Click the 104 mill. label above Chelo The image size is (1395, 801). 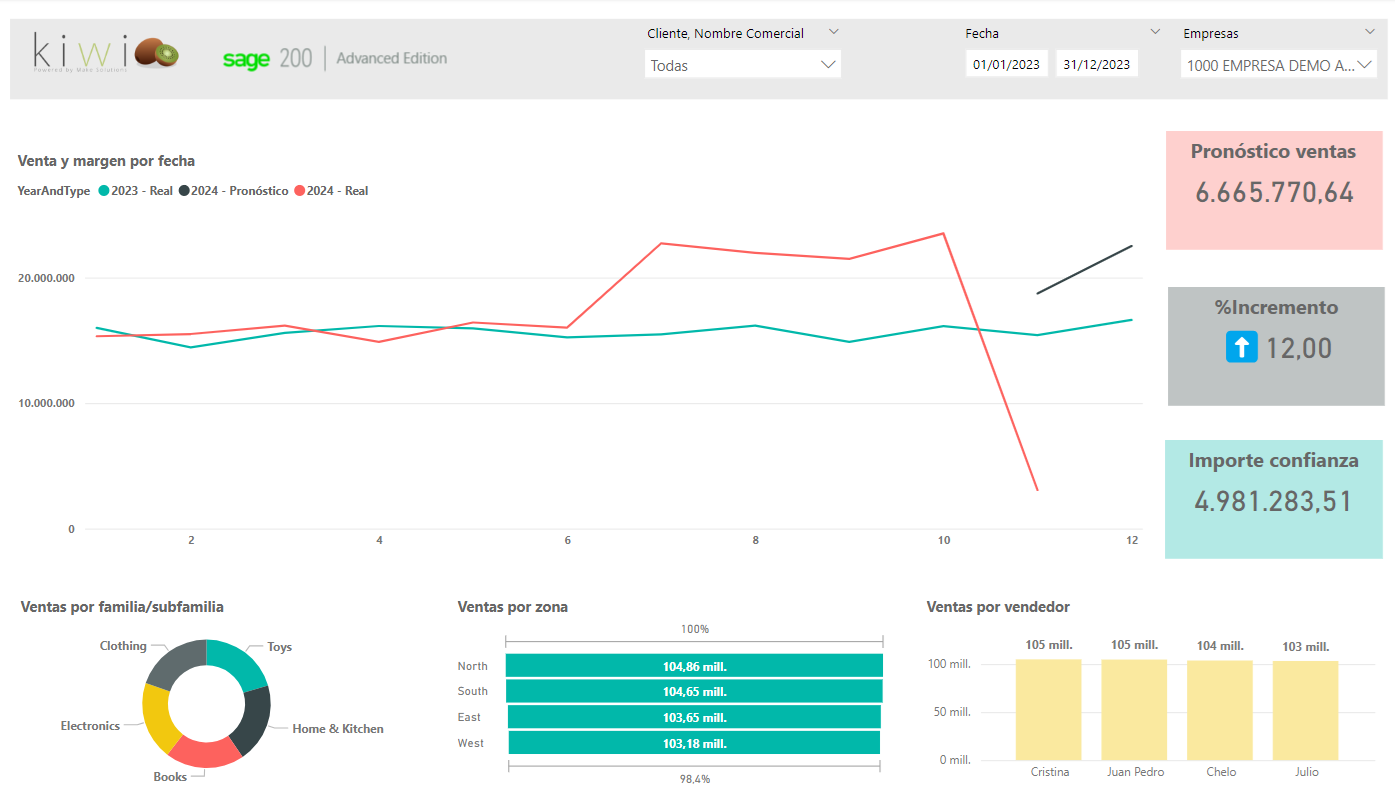coord(1220,646)
